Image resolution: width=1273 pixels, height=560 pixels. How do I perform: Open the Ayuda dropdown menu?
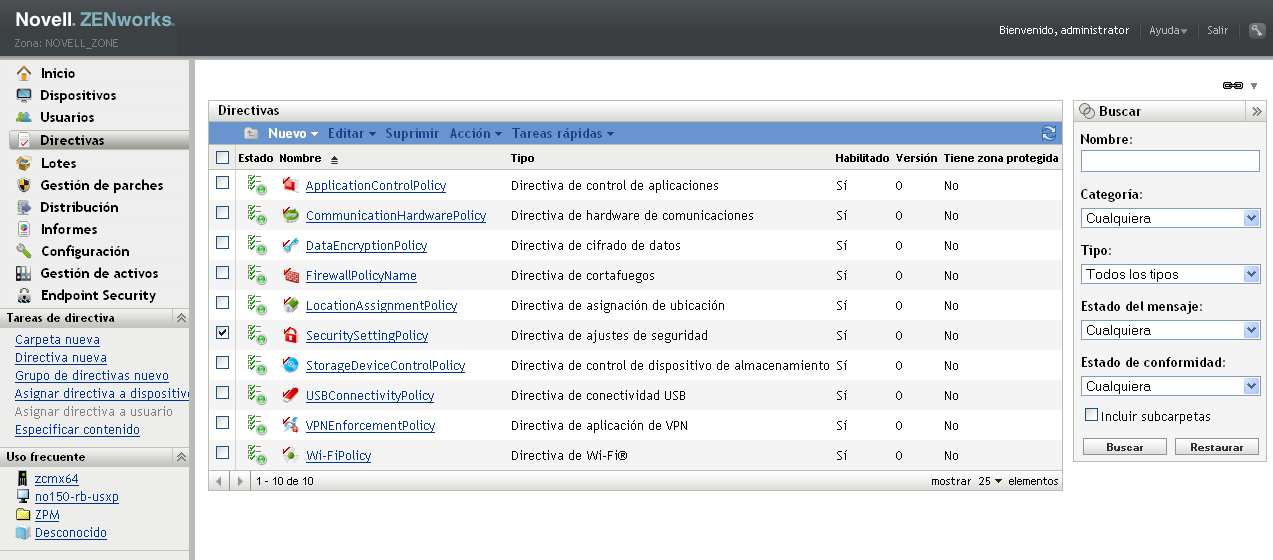click(x=1168, y=30)
